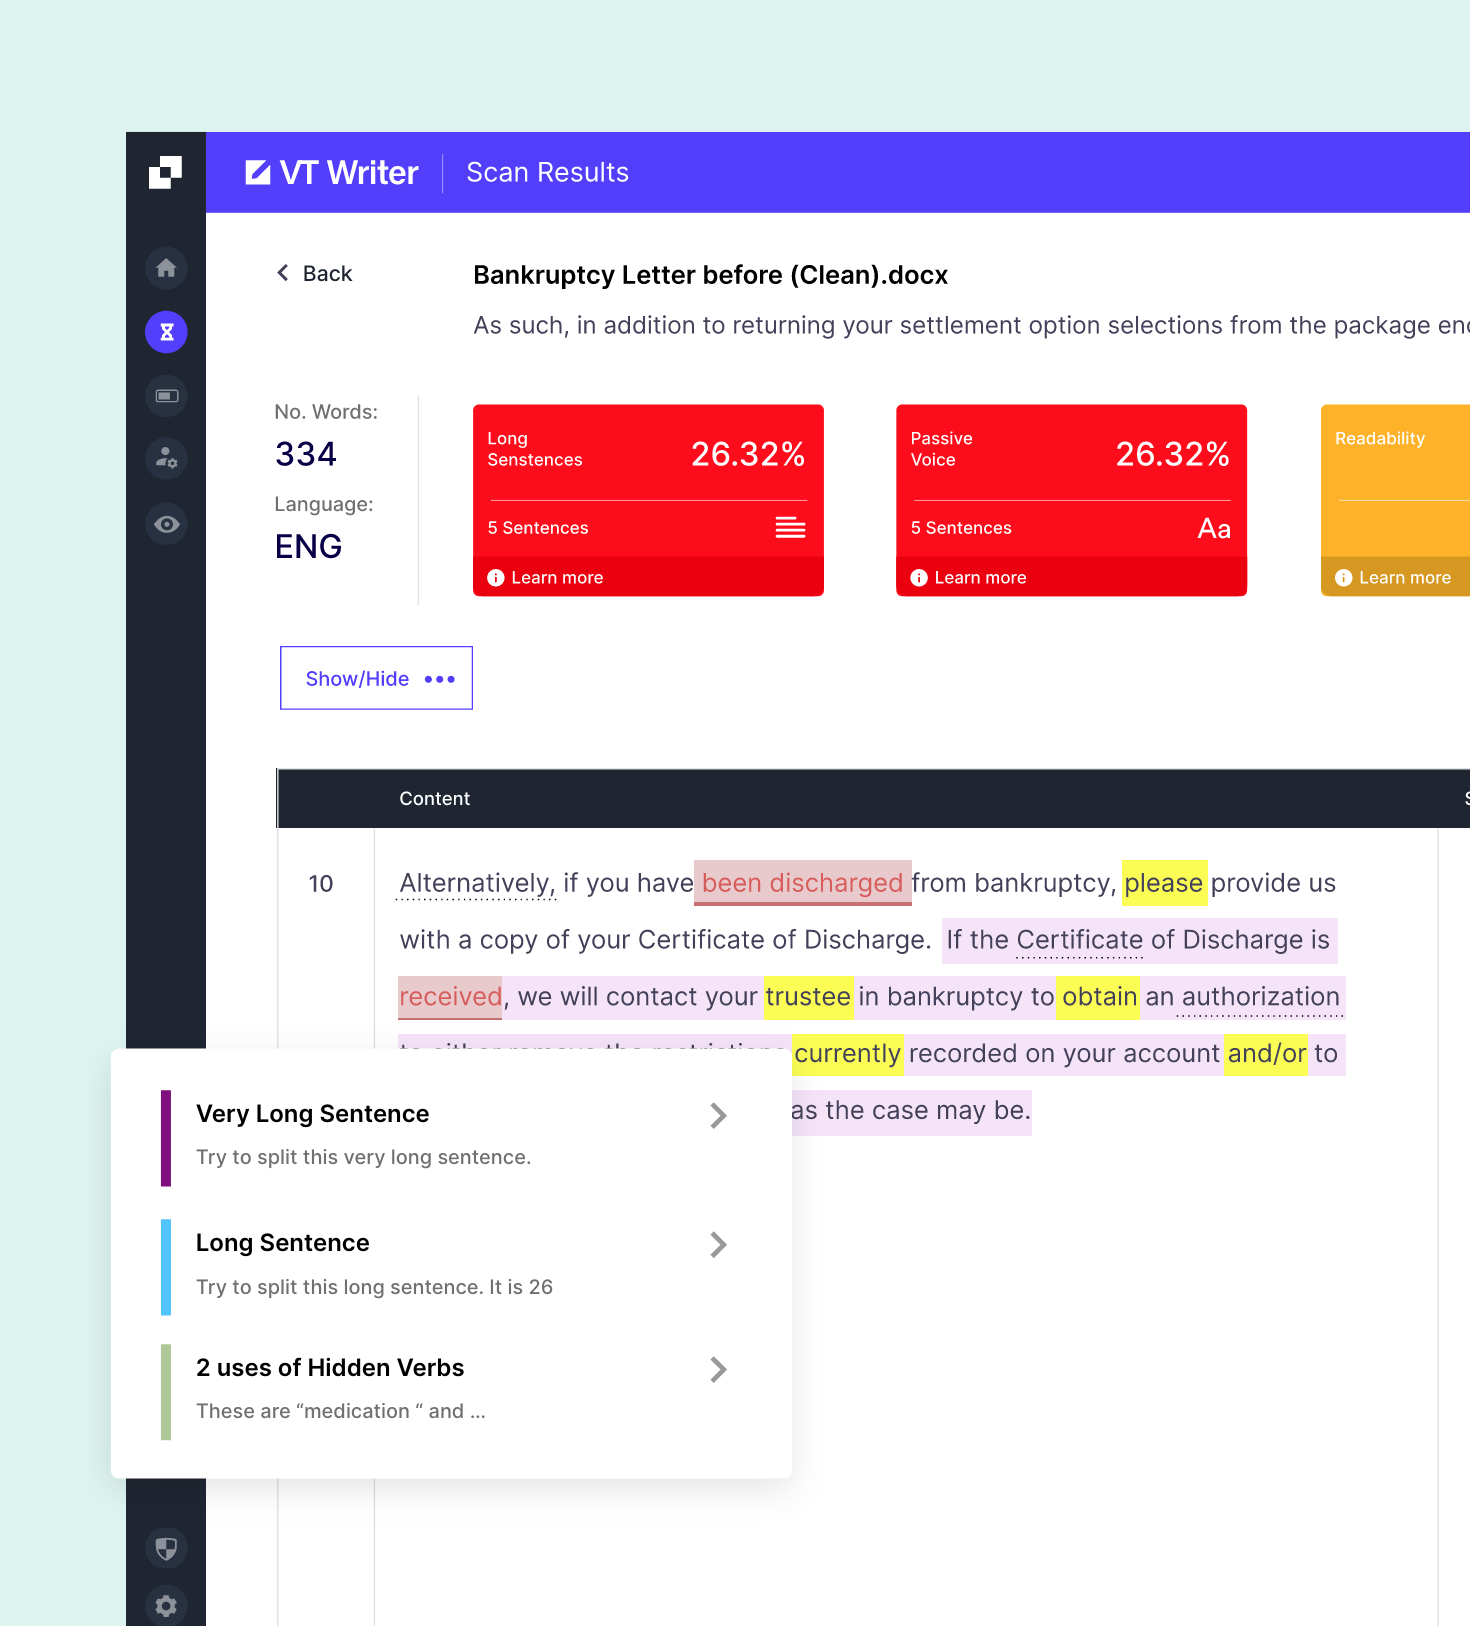Click the Aa icon on Passive Voice card
Screen dimensions: 1470x1626
[x=1214, y=528]
